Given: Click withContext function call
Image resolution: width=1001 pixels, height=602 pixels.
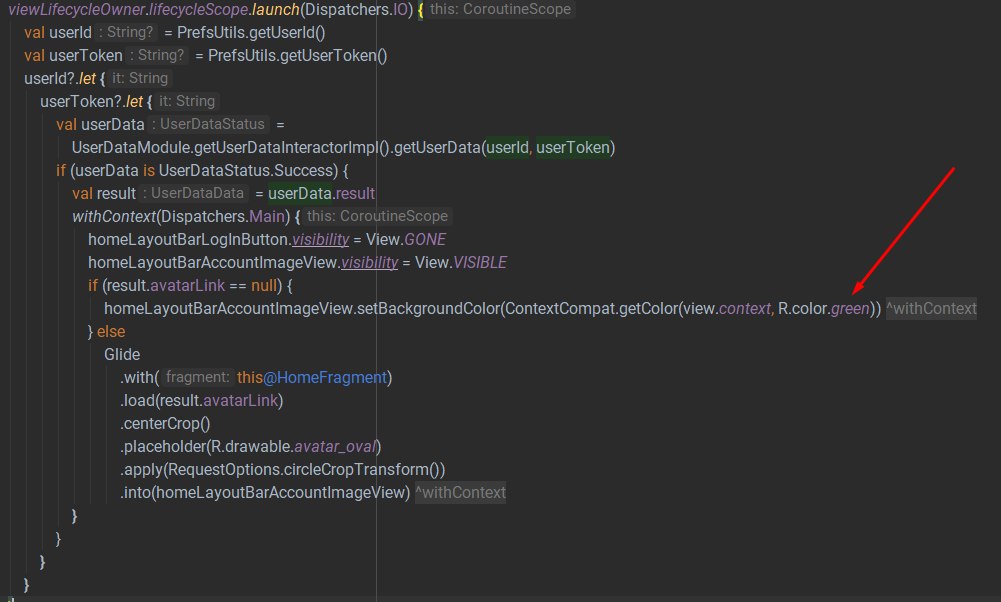Looking at the screenshot, I should tap(114, 216).
